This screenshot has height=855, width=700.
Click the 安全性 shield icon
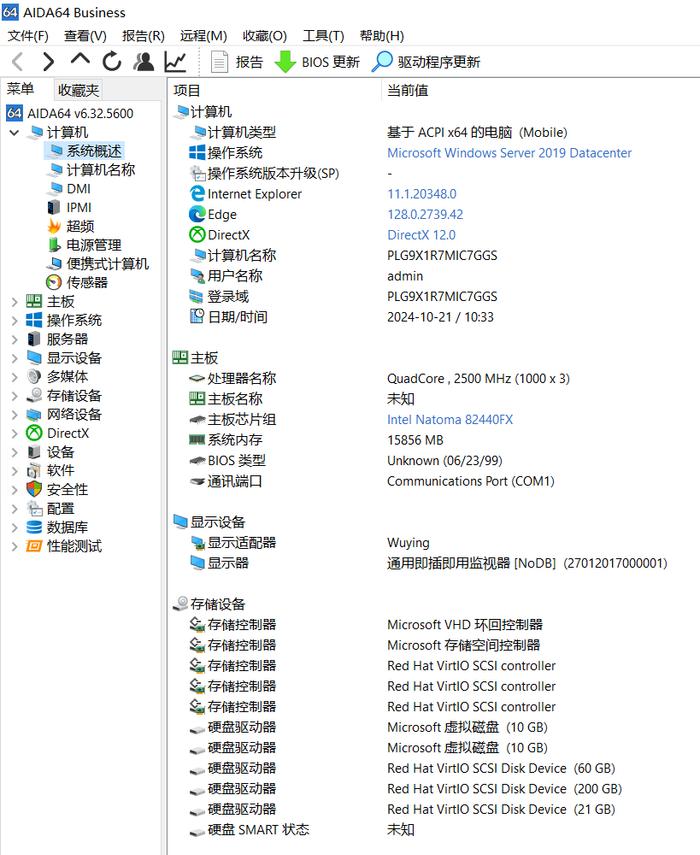point(34,489)
